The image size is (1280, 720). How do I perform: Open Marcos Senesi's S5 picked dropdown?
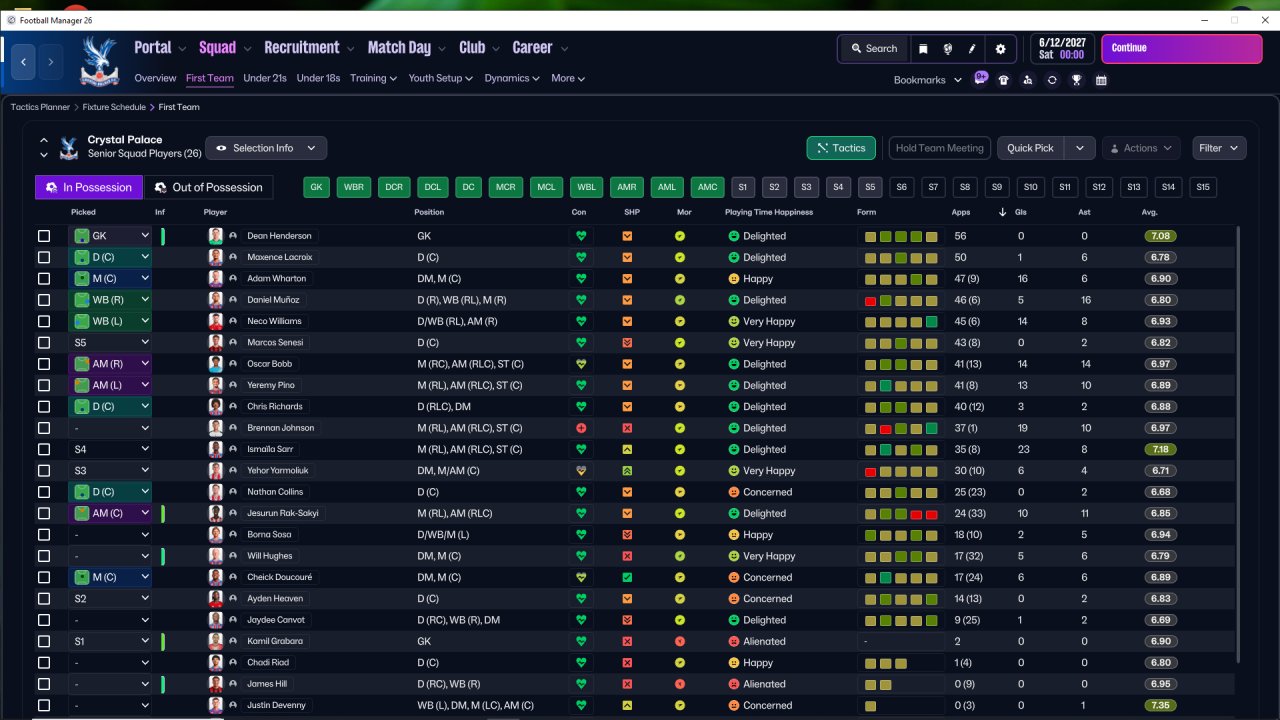pos(110,343)
